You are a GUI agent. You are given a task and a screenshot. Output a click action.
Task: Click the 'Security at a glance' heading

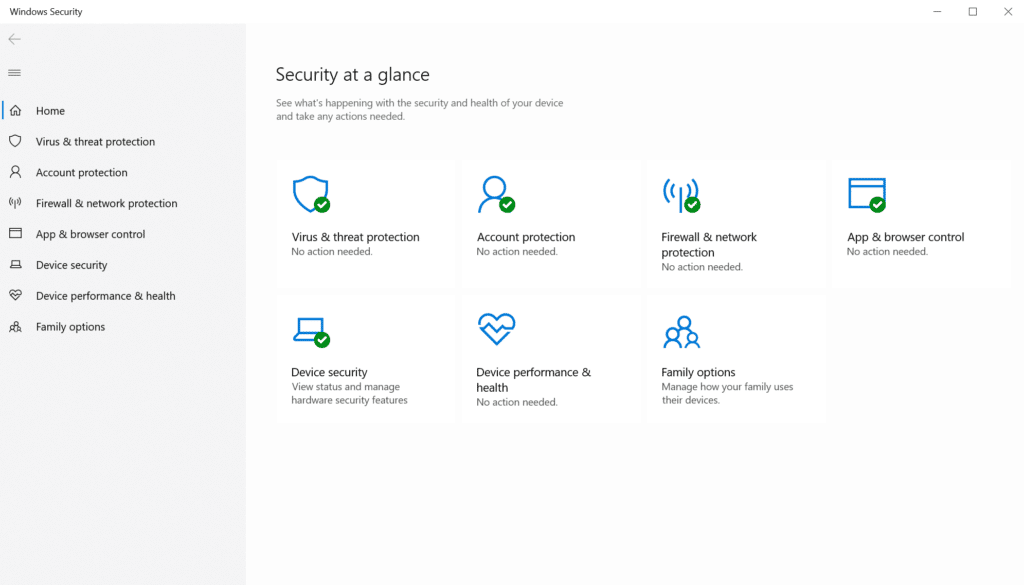pyautogui.click(x=353, y=74)
